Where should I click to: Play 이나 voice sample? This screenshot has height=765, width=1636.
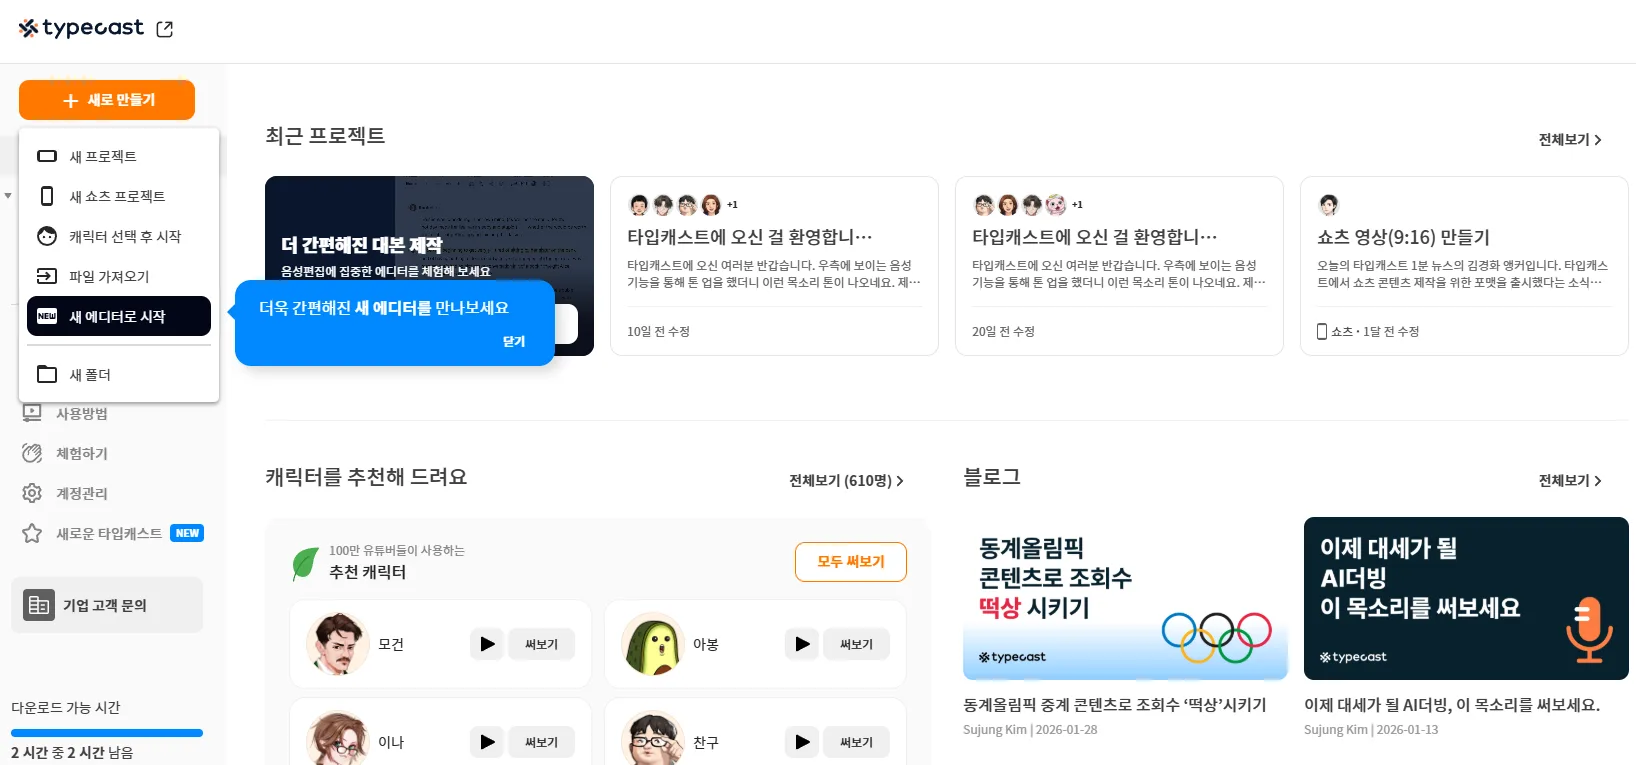487,742
